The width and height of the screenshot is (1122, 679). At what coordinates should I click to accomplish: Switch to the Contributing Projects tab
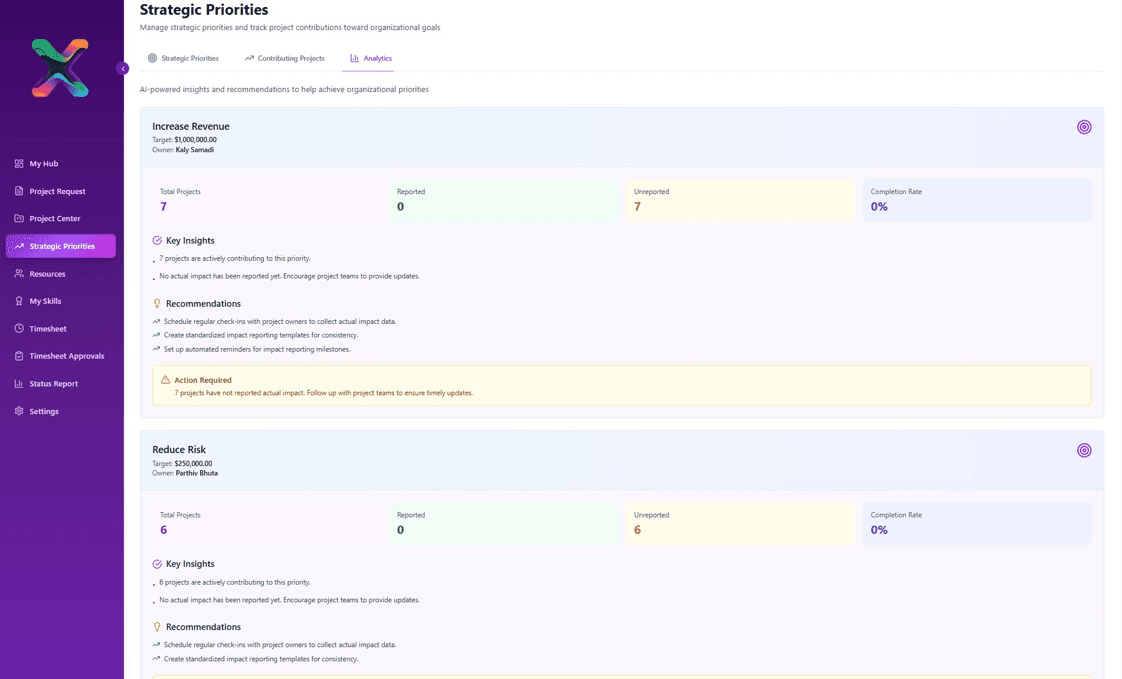coord(285,58)
